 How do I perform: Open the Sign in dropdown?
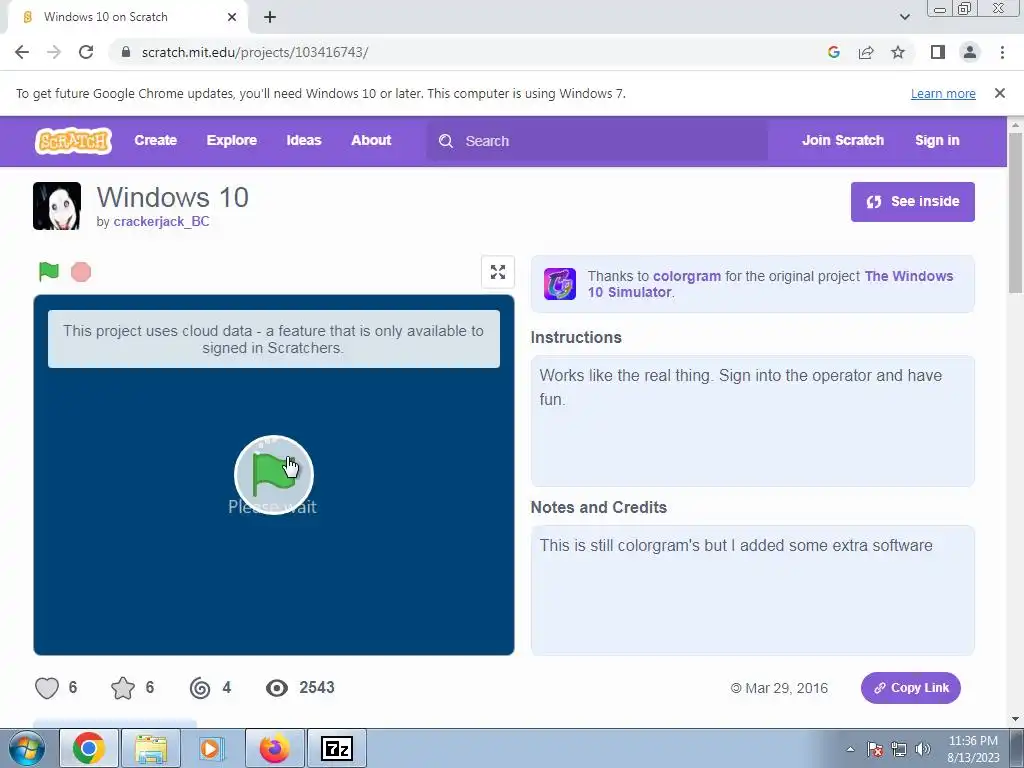pyautogui.click(x=937, y=140)
